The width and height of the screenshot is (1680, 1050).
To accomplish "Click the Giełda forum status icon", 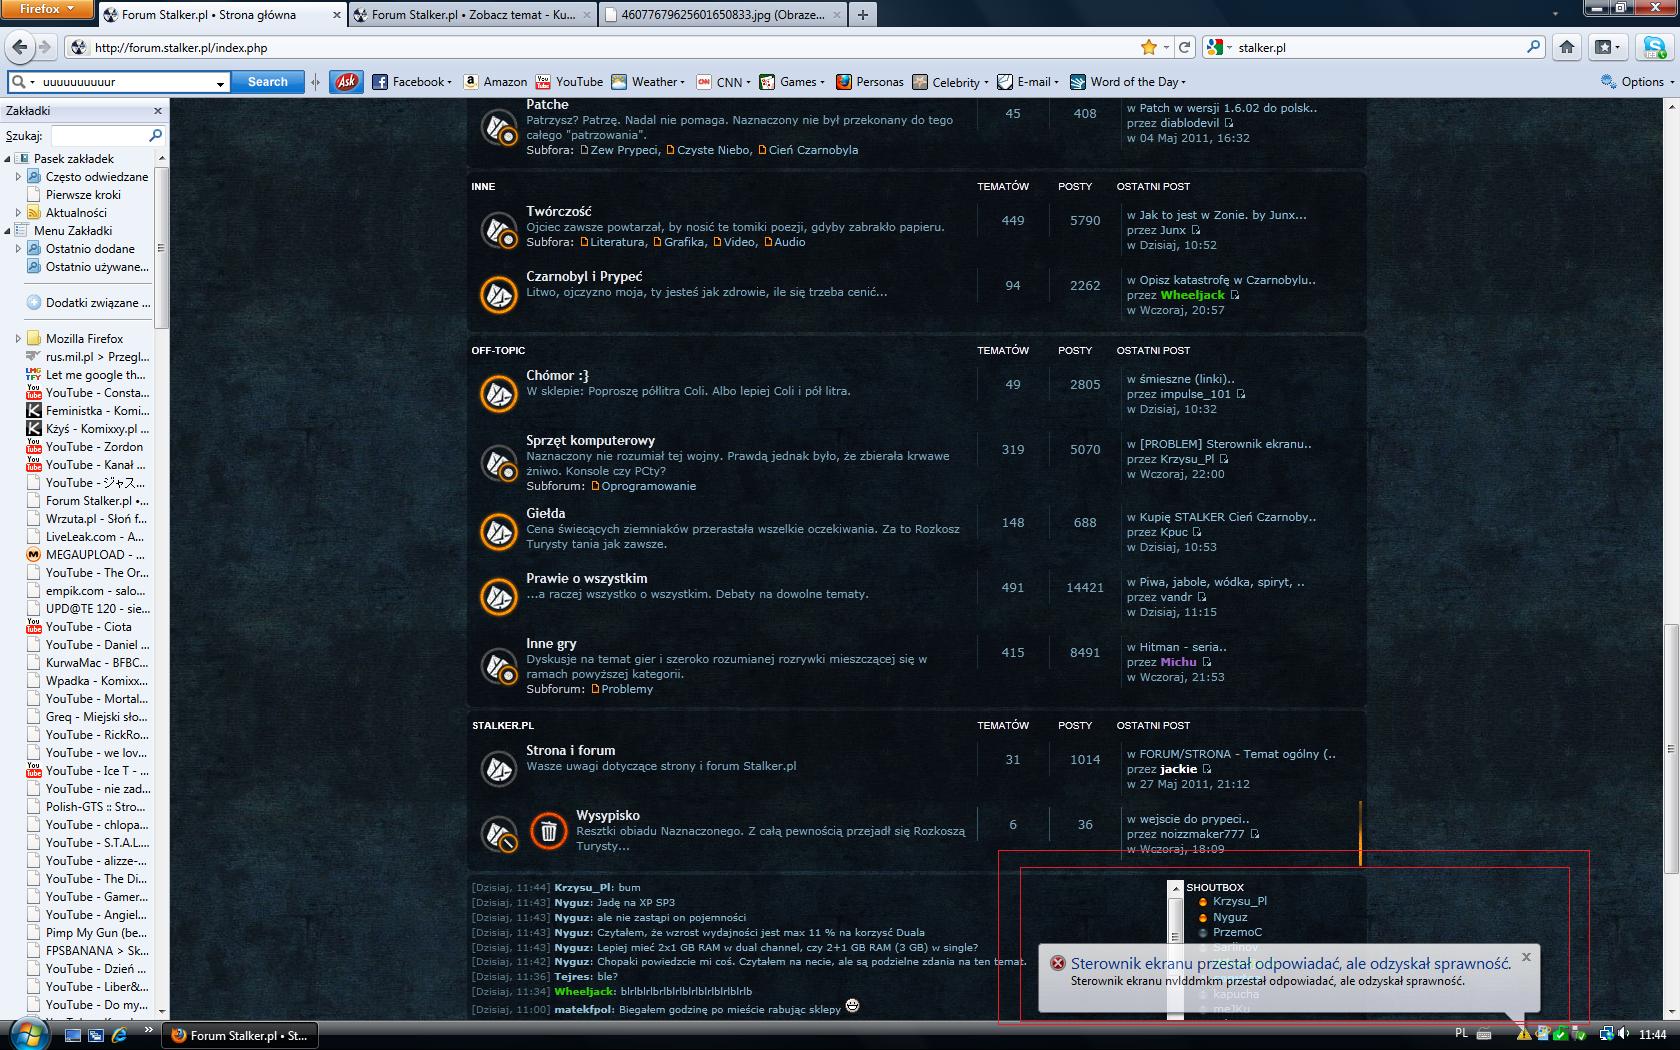I will tap(498, 531).
